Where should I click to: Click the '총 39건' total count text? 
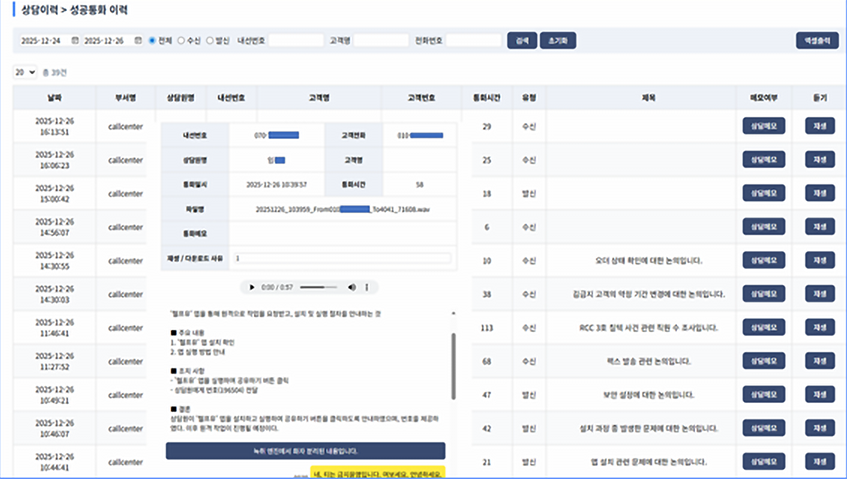(x=55, y=72)
